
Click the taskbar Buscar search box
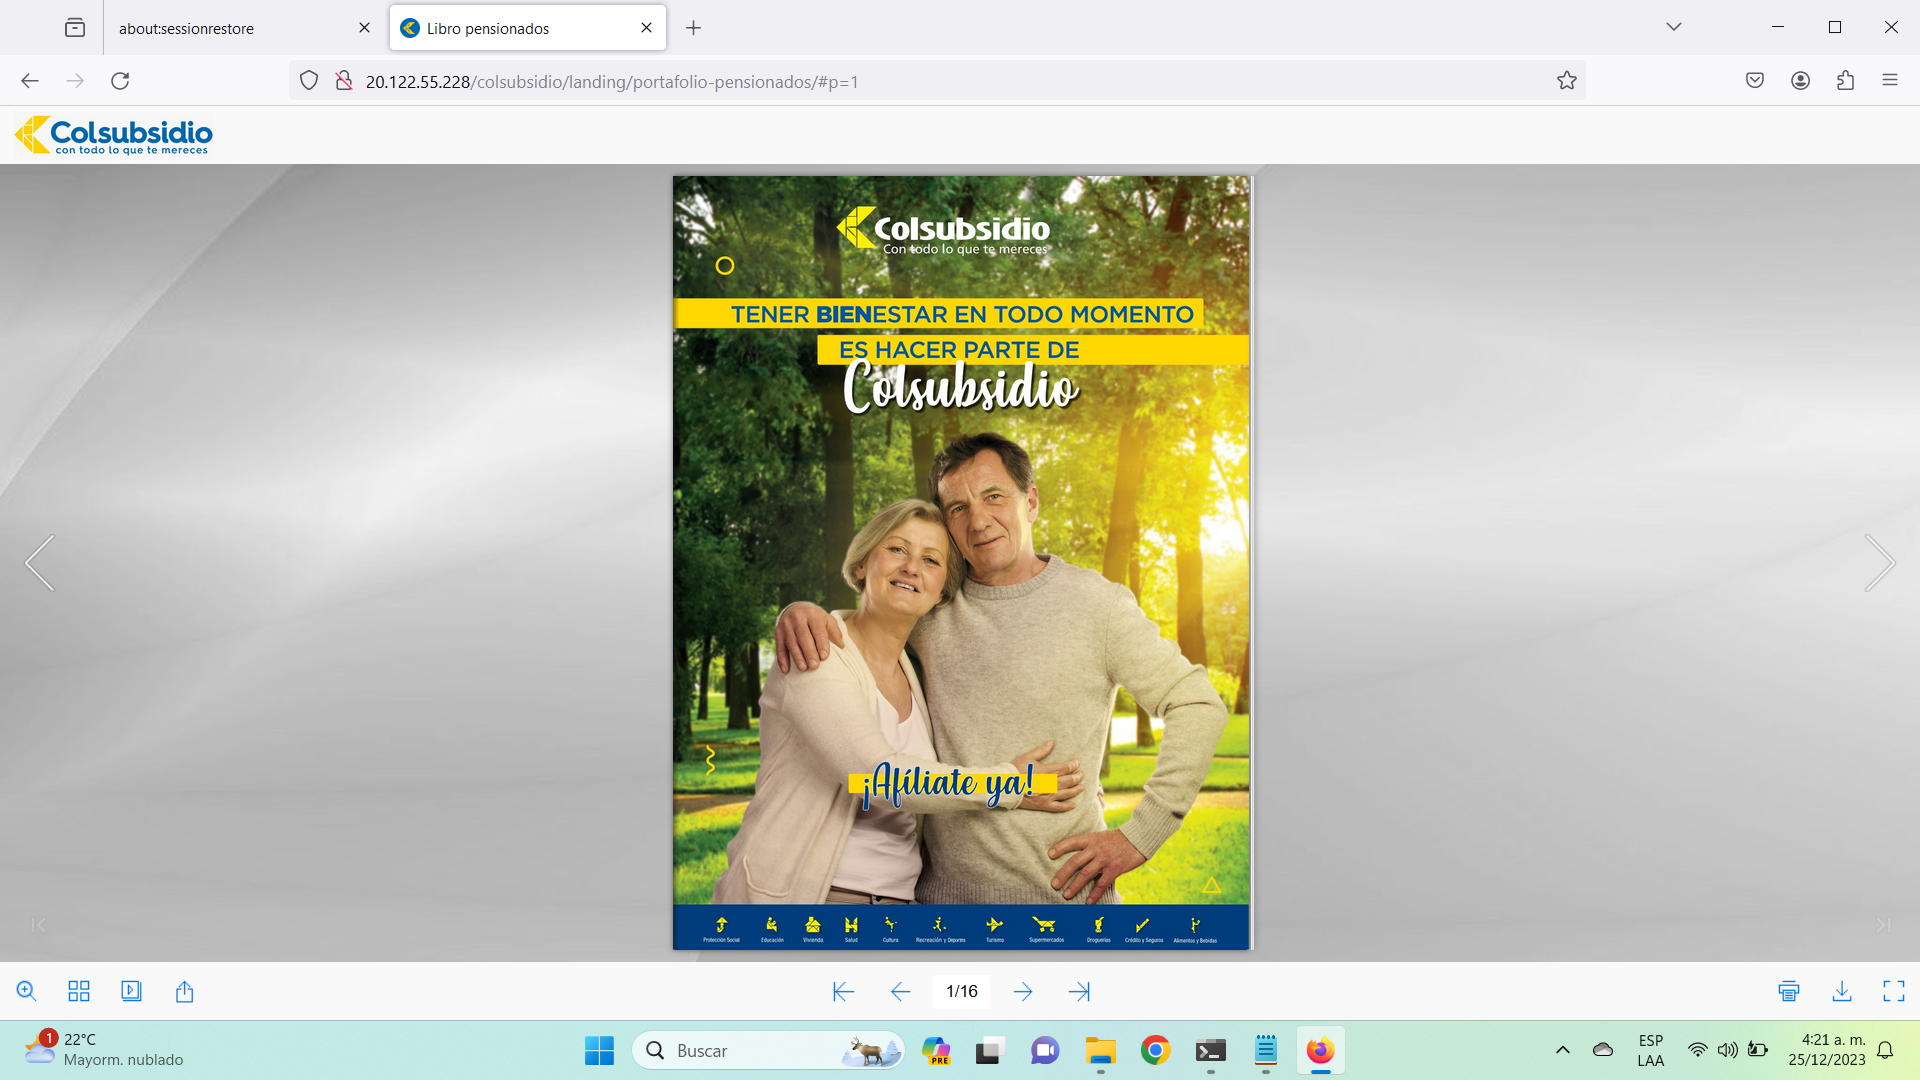[x=768, y=1051]
